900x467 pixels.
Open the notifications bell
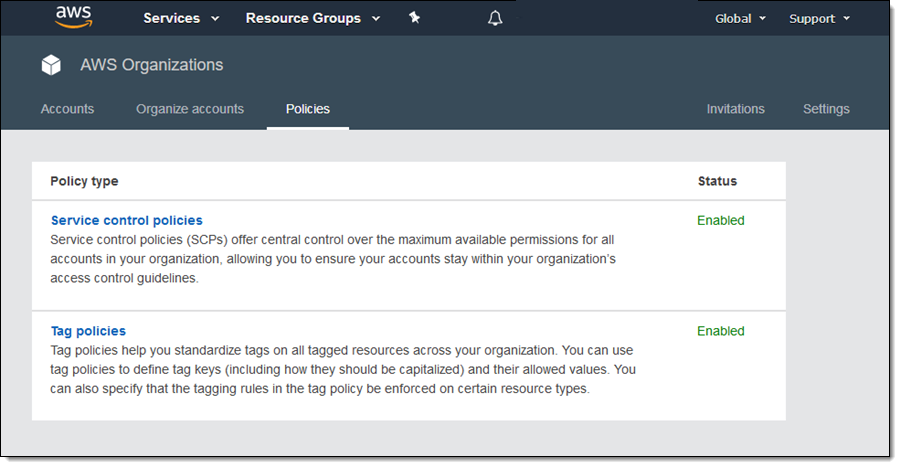point(495,18)
